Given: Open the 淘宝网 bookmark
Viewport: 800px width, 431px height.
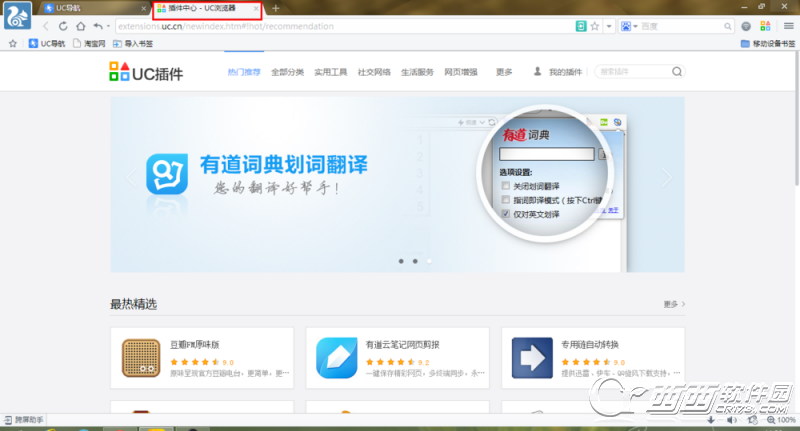Looking at the screenshot, I should [x=89, y=43].
